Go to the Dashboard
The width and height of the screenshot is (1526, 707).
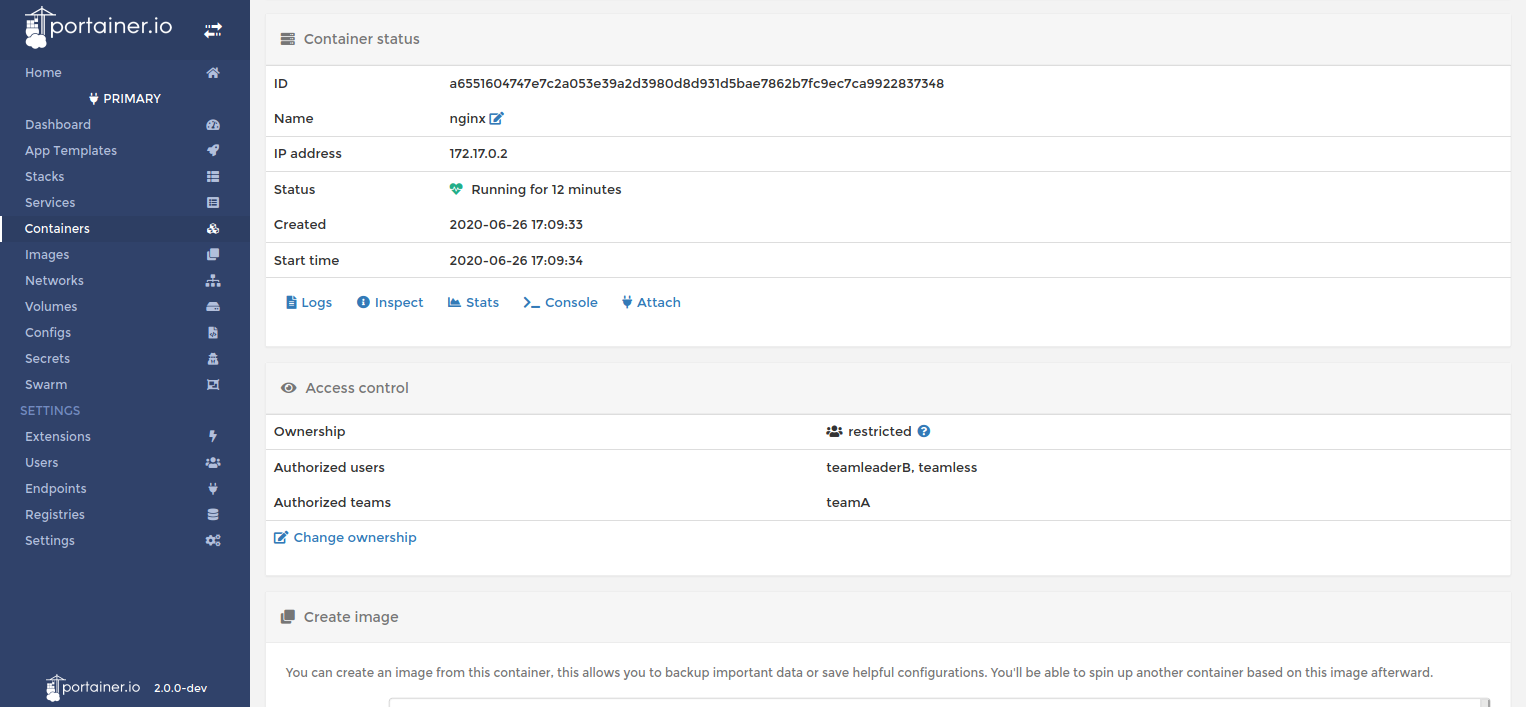click(x=58, y=124)
